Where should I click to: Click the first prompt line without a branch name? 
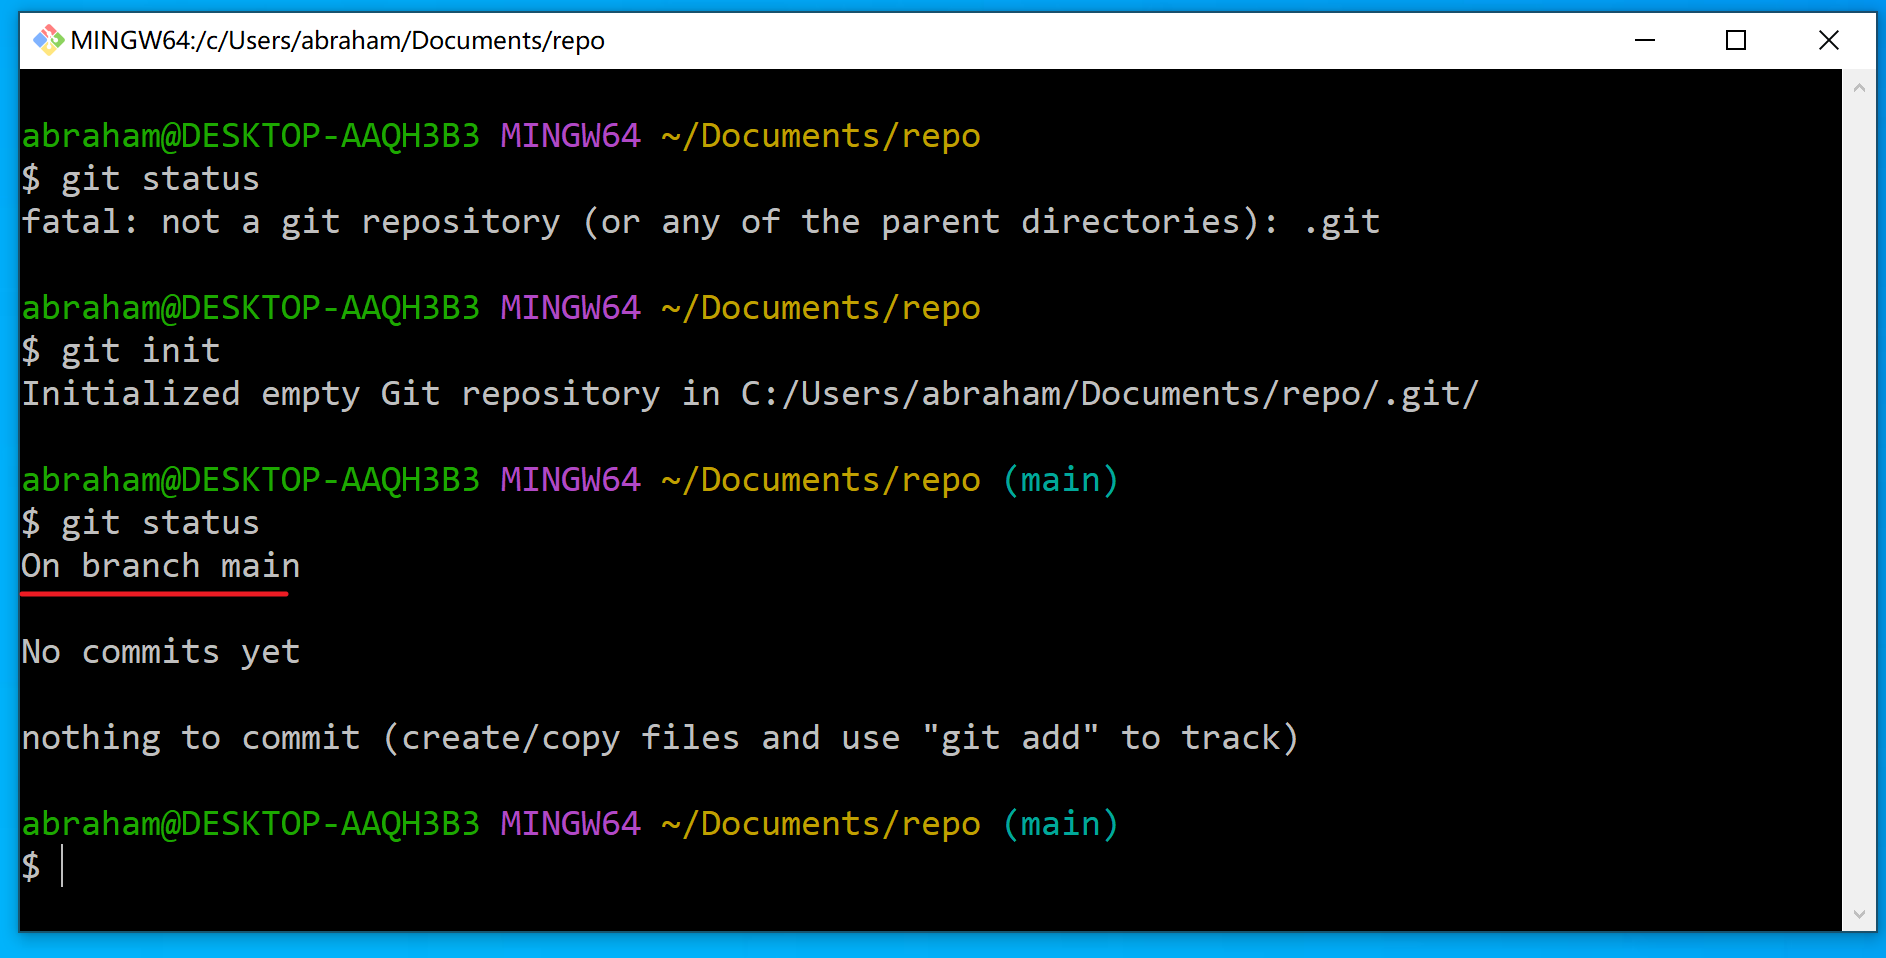(x=501, y=135)
